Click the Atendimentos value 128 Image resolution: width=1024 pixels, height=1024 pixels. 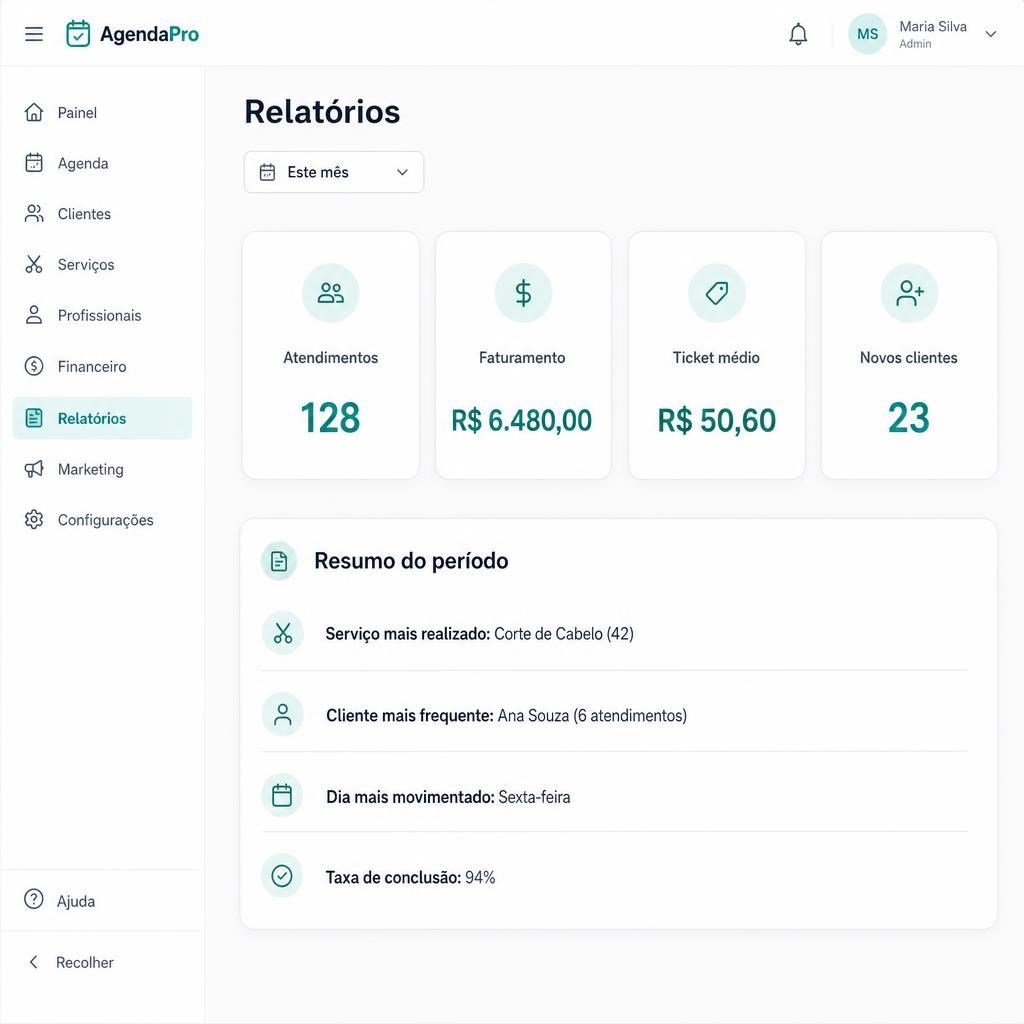click(330, 418)
